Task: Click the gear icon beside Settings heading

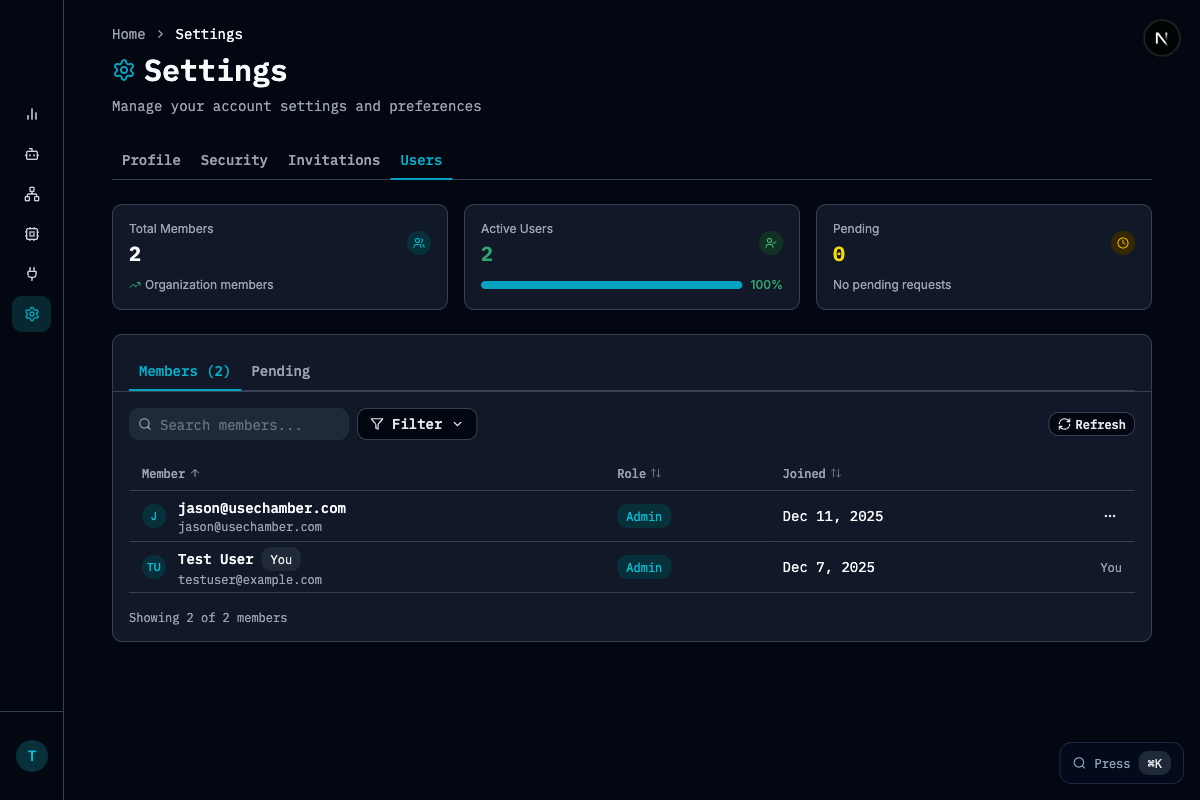Action: (124, 70)
